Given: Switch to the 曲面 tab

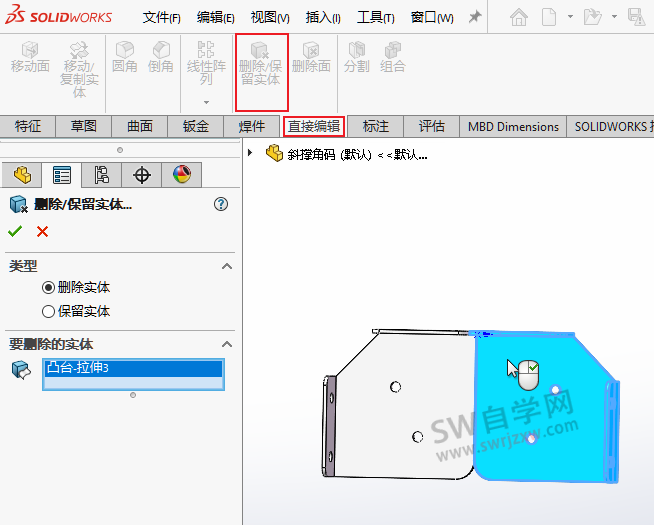Looking at the screenshot, I should (139, 126).
